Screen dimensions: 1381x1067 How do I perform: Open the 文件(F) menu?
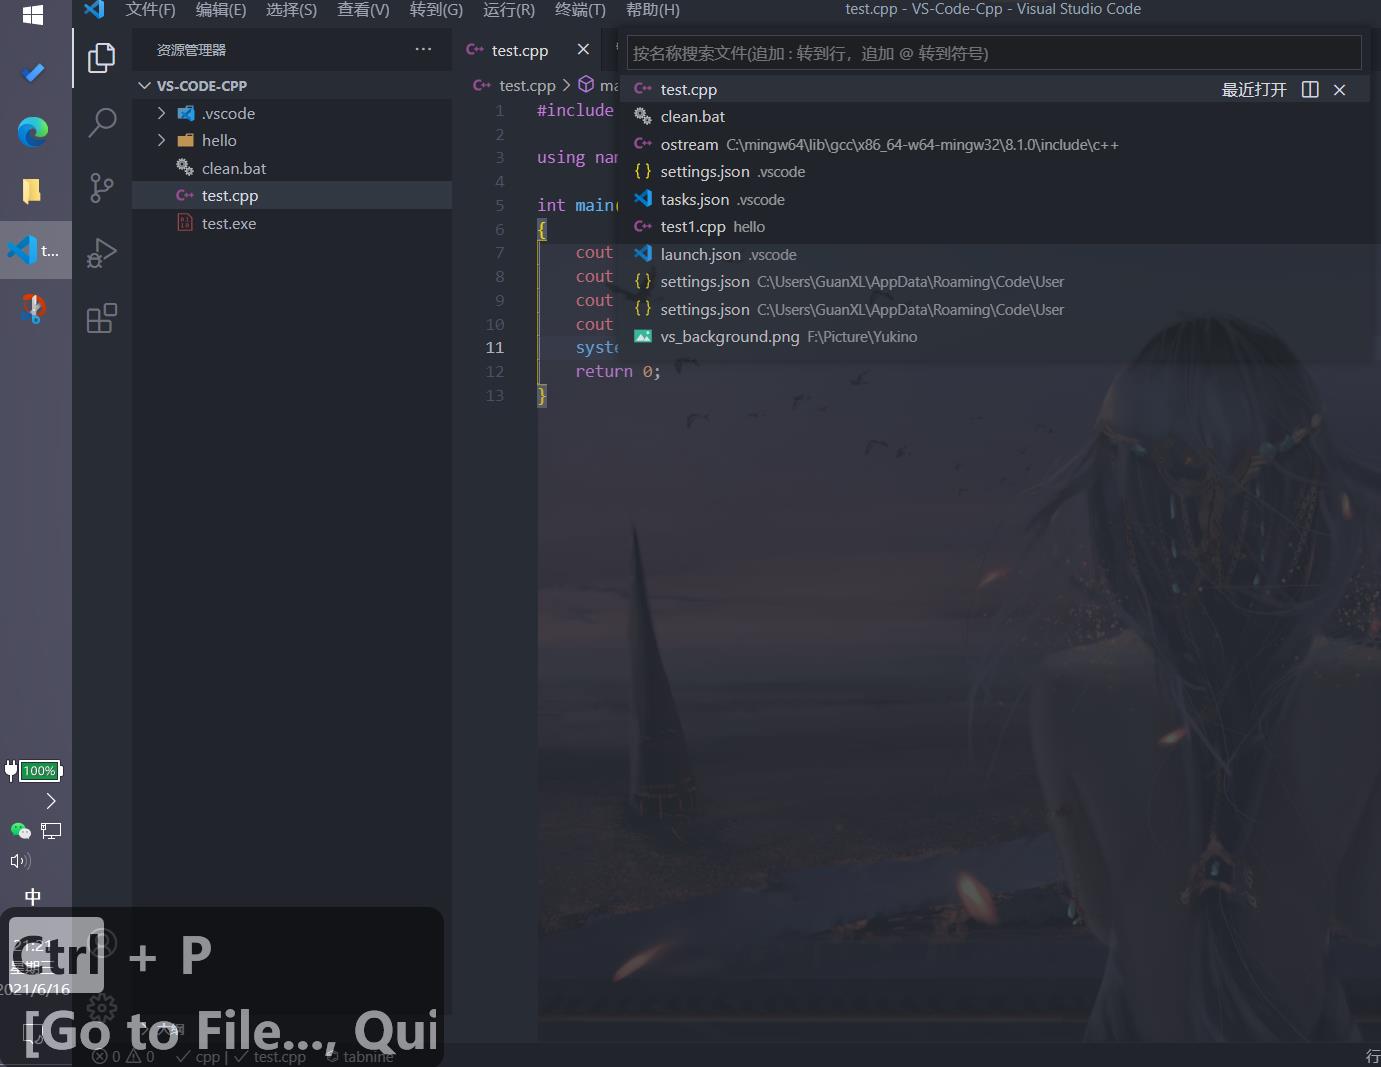(150, 10)
